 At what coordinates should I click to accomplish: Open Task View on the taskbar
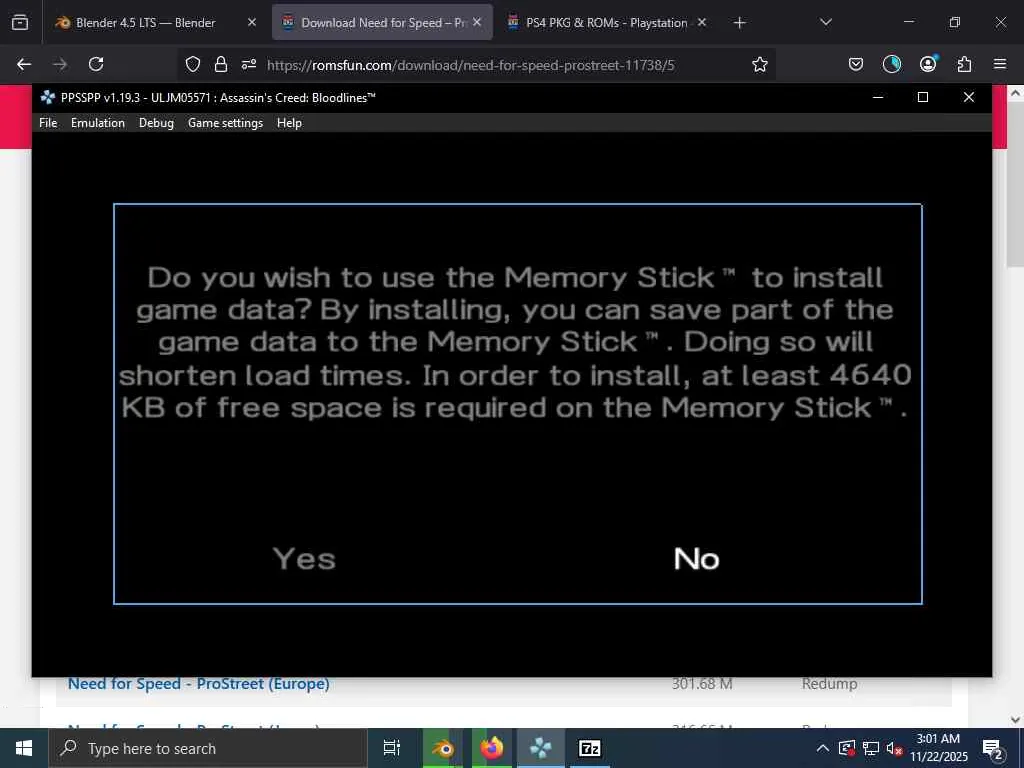coord(392,748)
